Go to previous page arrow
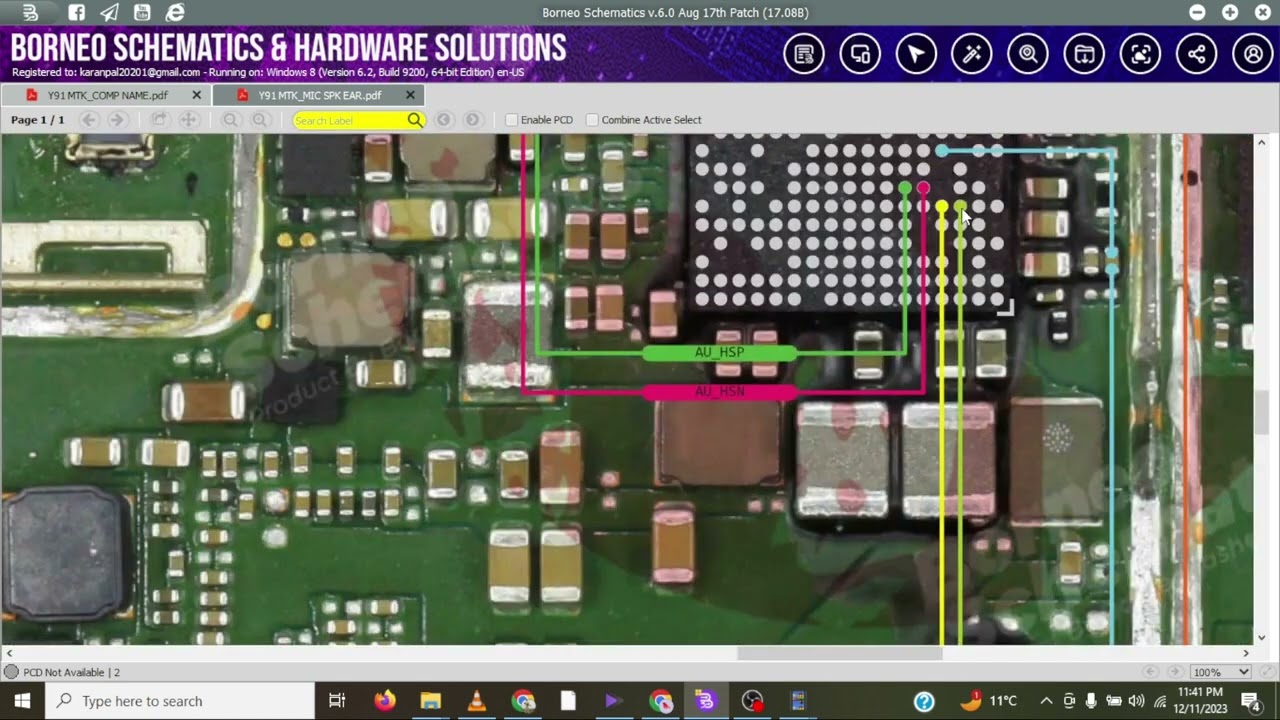1280x720 pixels. 89,120
